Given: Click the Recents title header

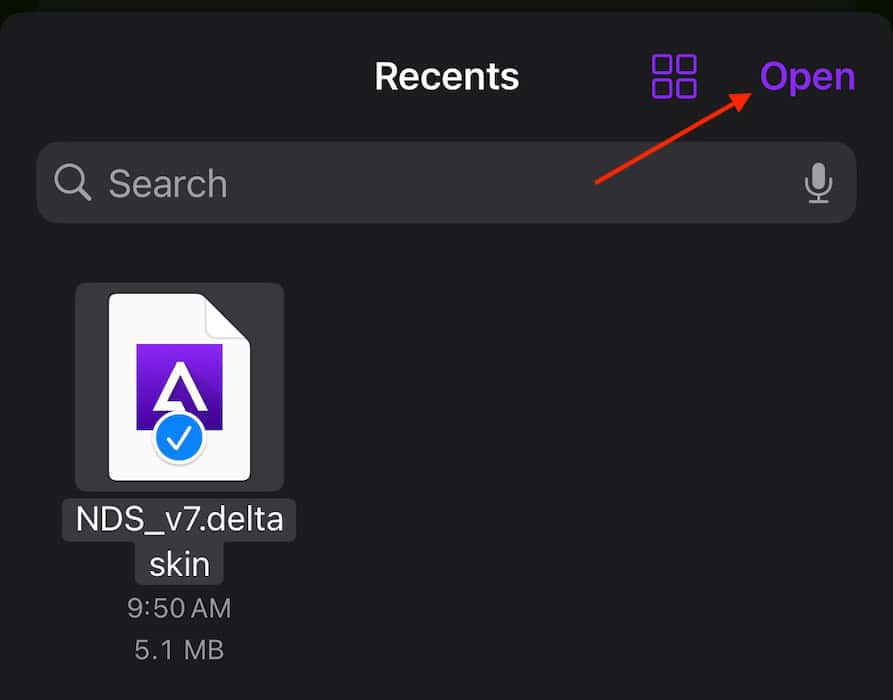Looking at the screenshot, I should (446, 77).
